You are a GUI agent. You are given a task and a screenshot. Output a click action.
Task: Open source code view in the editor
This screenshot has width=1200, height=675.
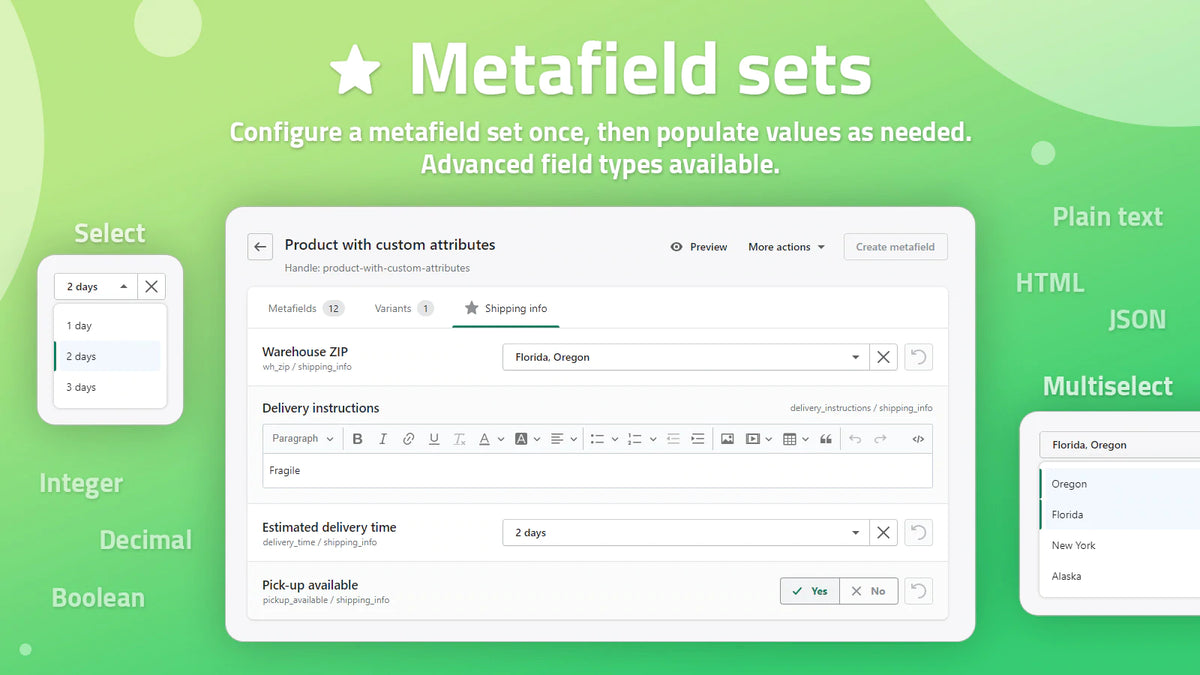(x=918, y=439)
